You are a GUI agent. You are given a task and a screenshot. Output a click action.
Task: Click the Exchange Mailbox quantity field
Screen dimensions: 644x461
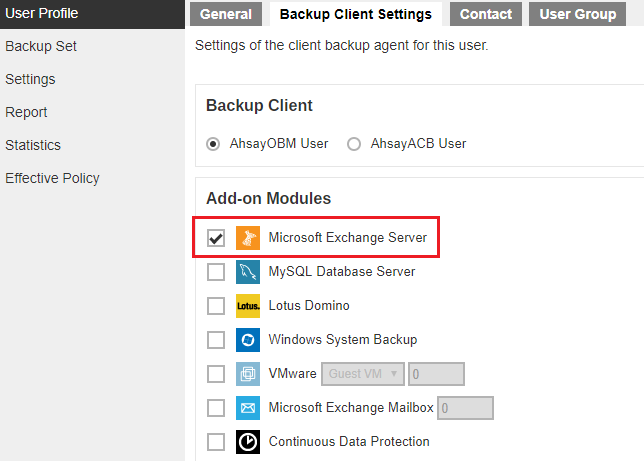[465, 408]
